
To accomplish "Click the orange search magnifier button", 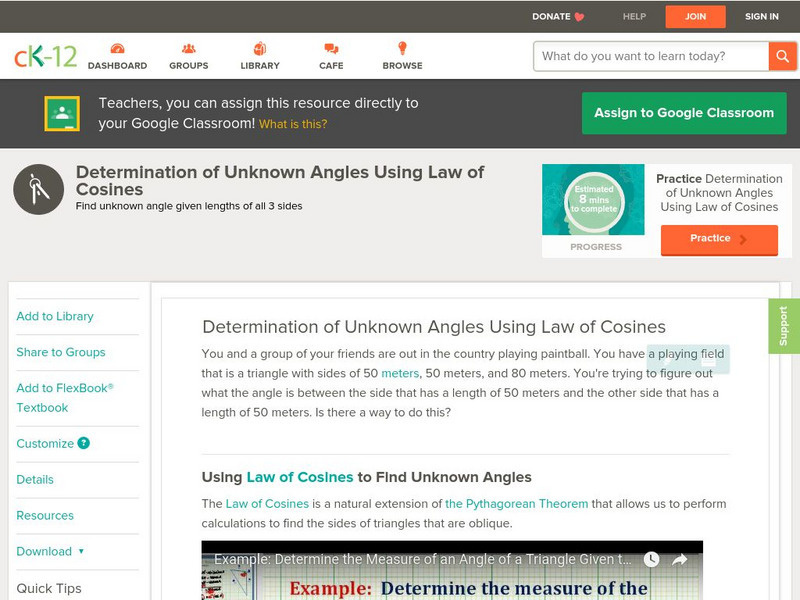I will (x=781, y=56).
